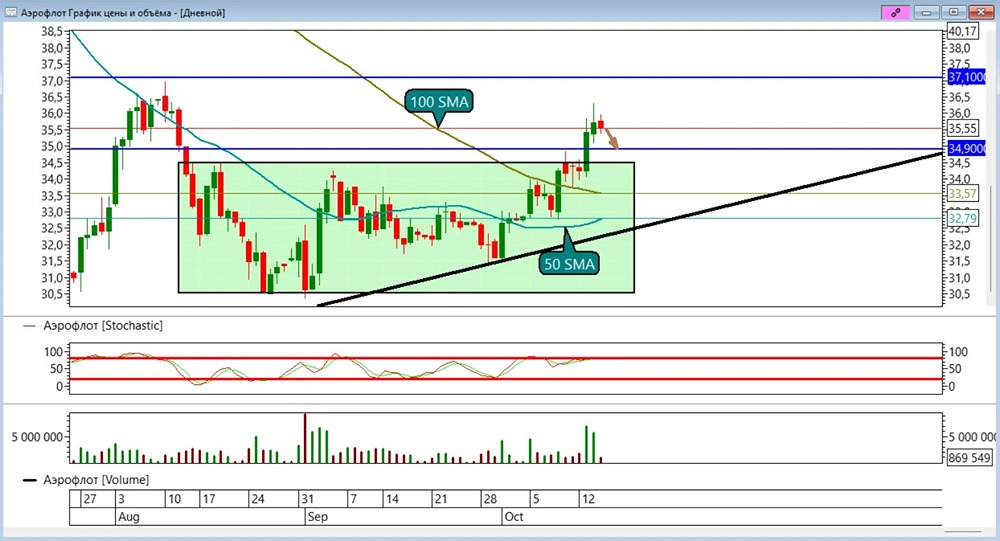Click date label 21 on time axis
Image resolution: width=1000 pixels, height=541 pixels.
coord(441,499)
